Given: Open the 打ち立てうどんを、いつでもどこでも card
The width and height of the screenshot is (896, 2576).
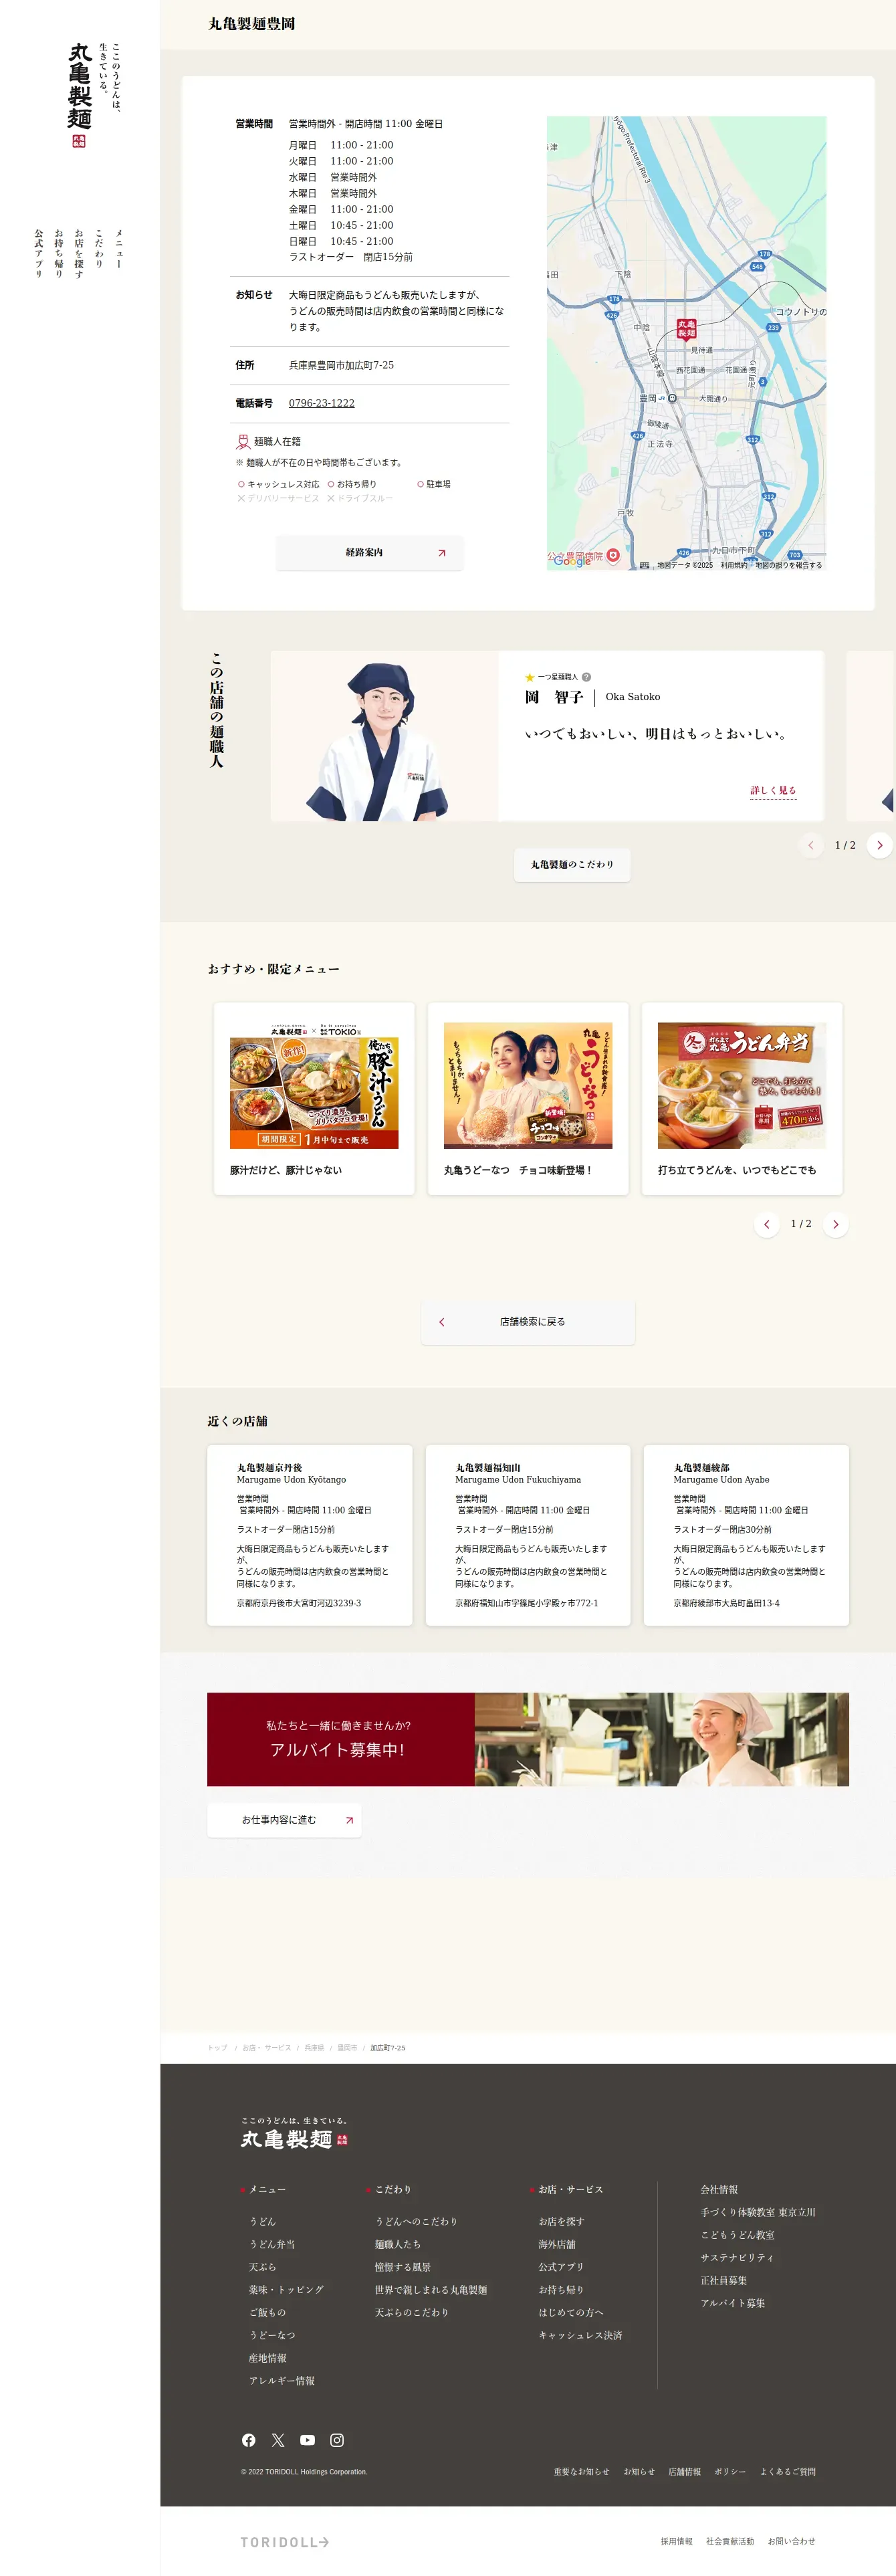Looking at the screenshot, I should 742,1098.
